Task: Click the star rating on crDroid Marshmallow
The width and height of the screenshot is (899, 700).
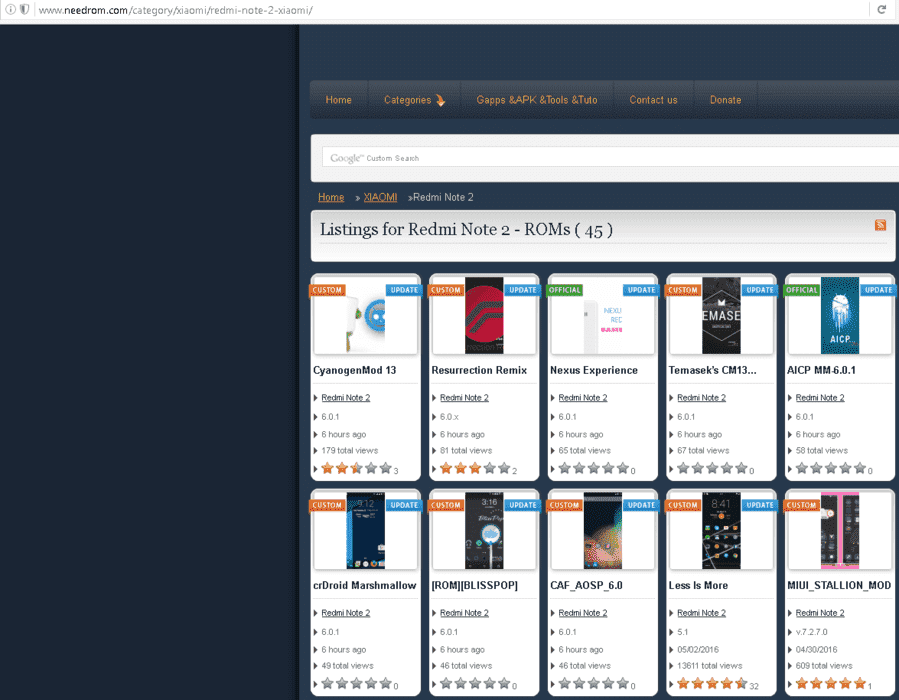Action: [x=357, y=683]
